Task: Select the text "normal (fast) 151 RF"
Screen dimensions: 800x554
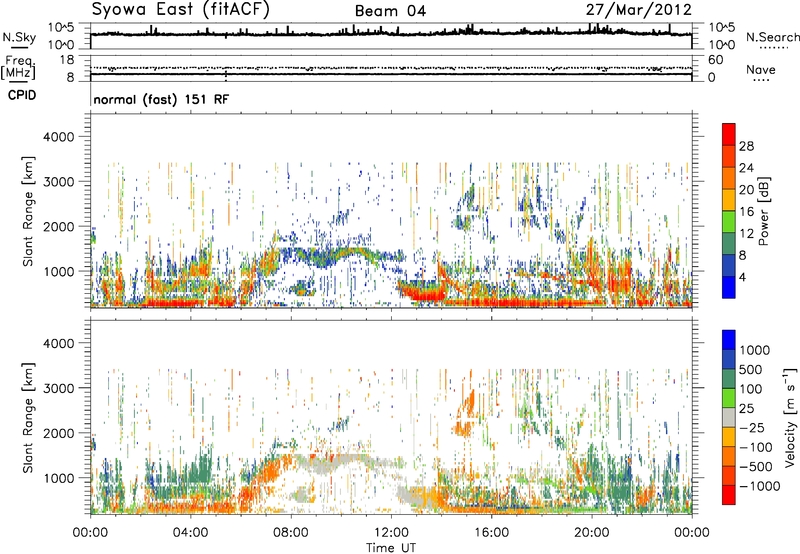Action: coord(161,99)
